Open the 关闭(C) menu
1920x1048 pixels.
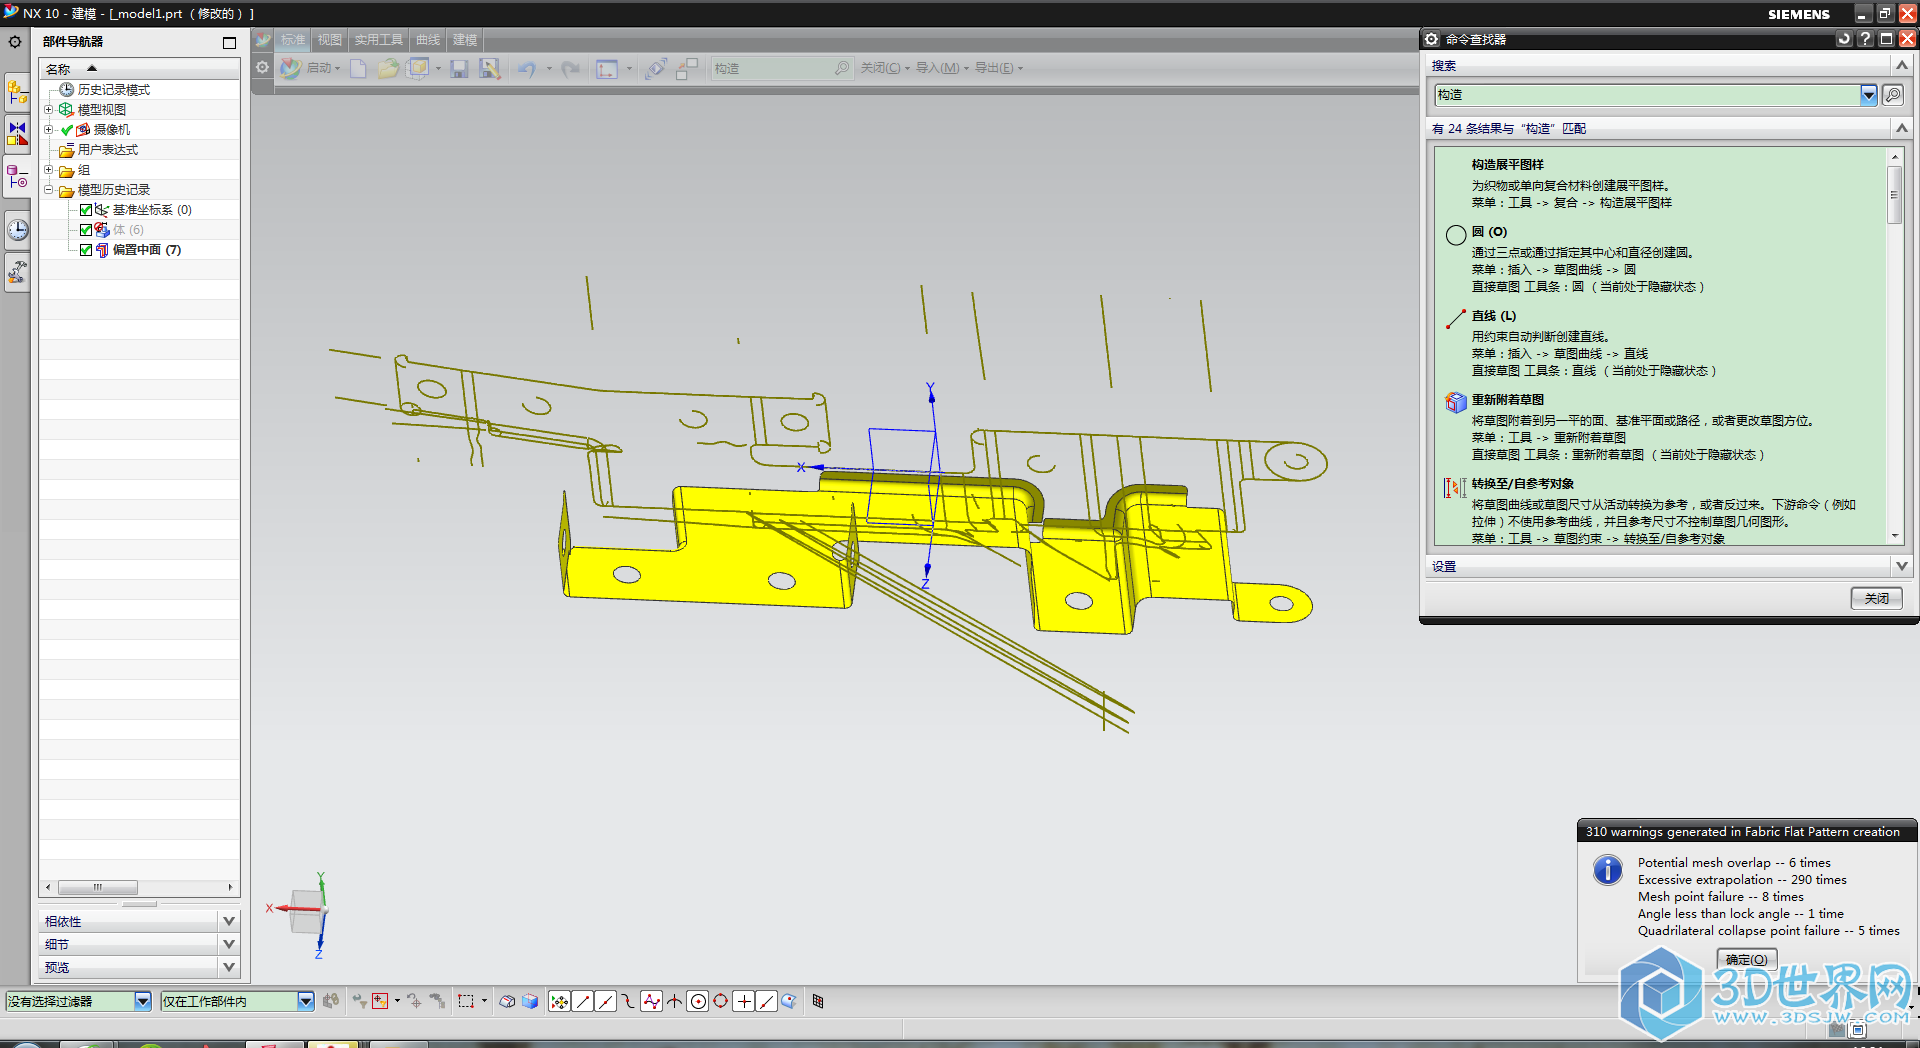click(x=885, y=68)
